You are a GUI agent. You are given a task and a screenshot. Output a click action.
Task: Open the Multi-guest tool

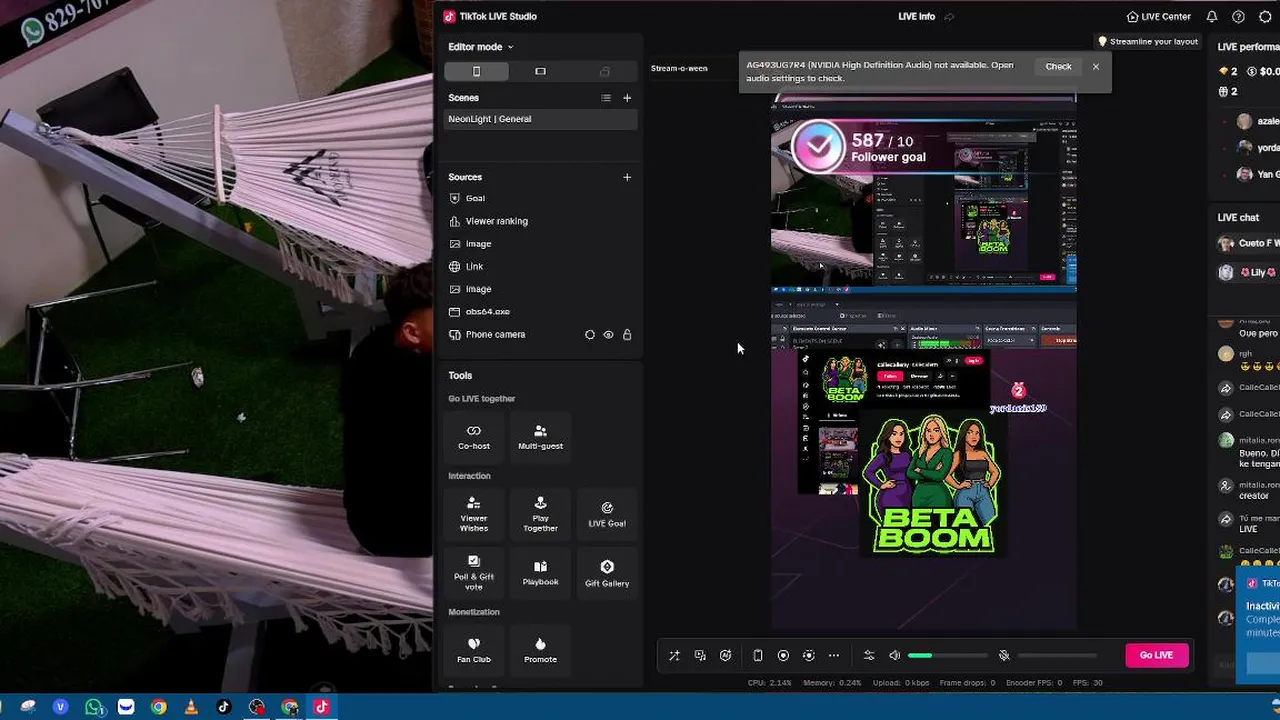540,437
